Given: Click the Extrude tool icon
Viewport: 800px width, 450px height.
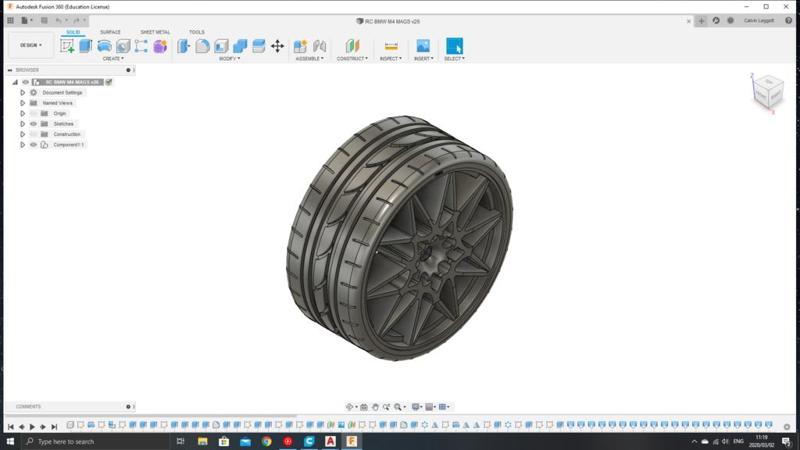Looking at the screenshot, I should click(86, 46).
